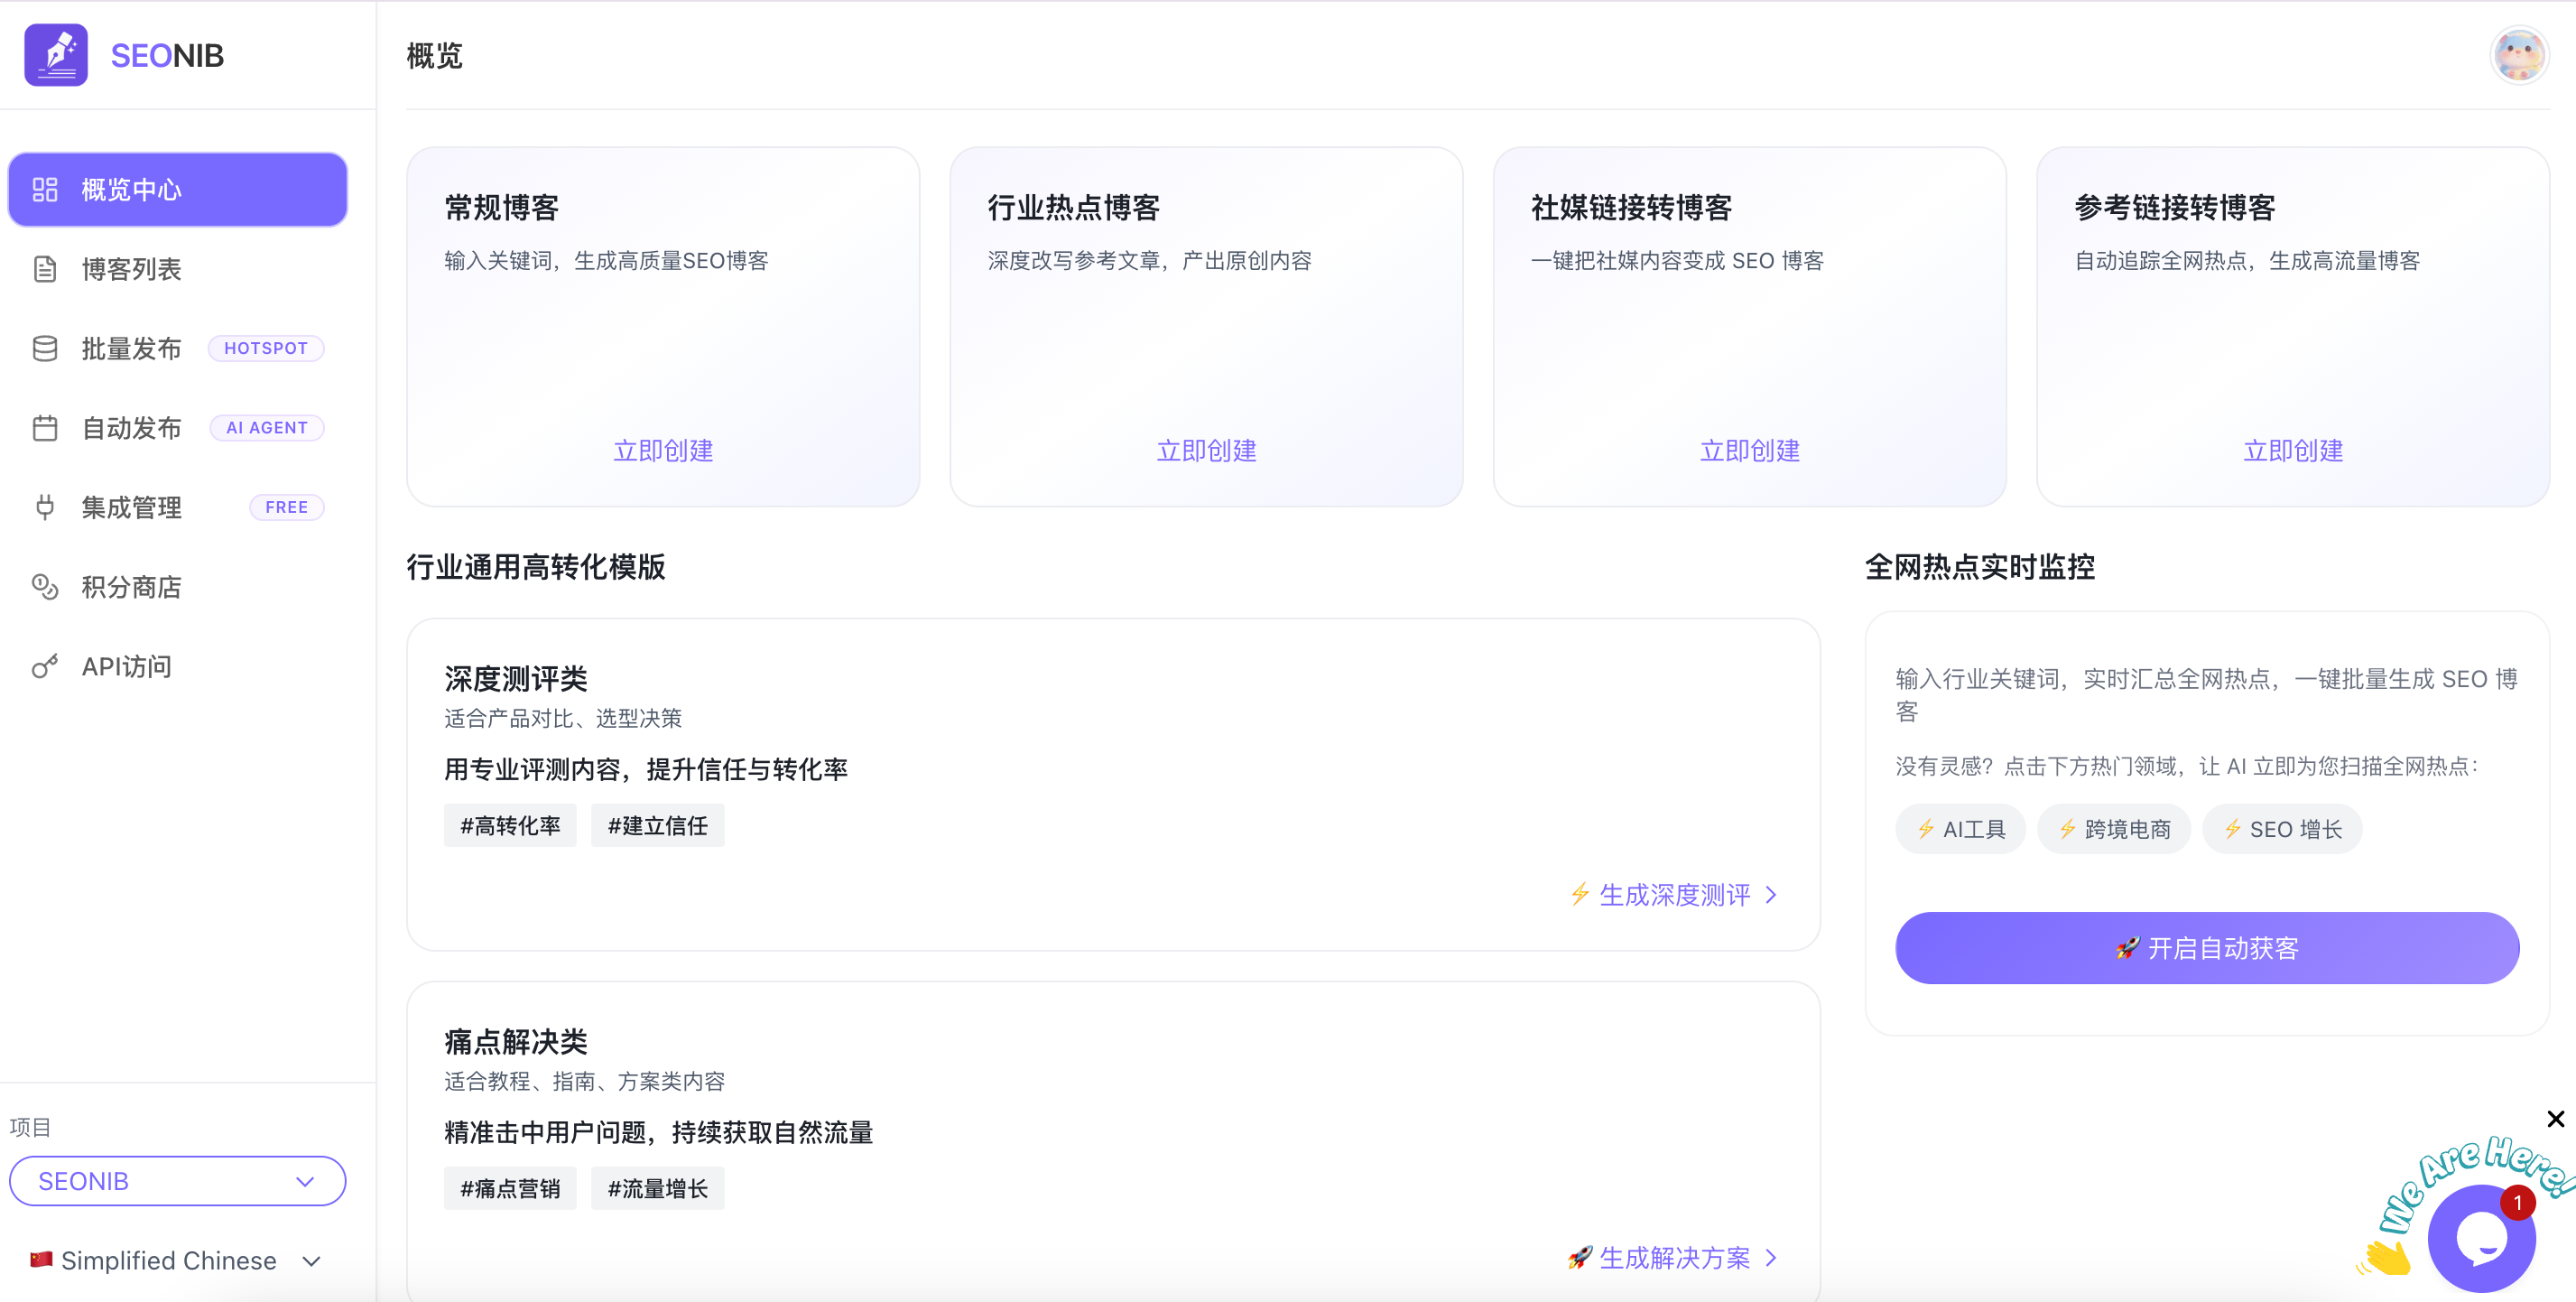
Task: Click the SEONIB pen logo icon
Action: [x=56, y=55]
